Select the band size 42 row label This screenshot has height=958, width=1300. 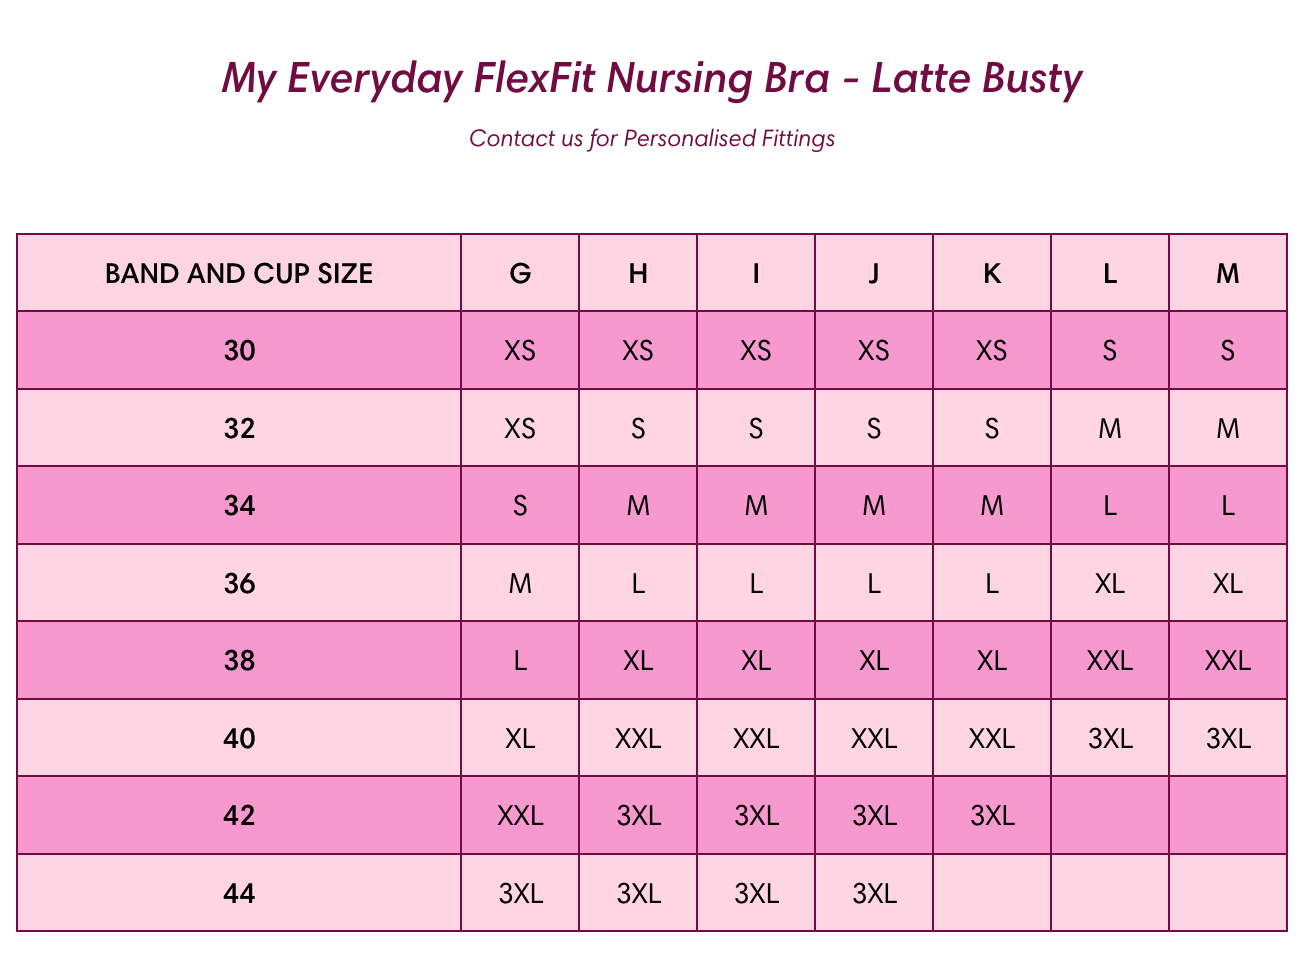(239, 816)
